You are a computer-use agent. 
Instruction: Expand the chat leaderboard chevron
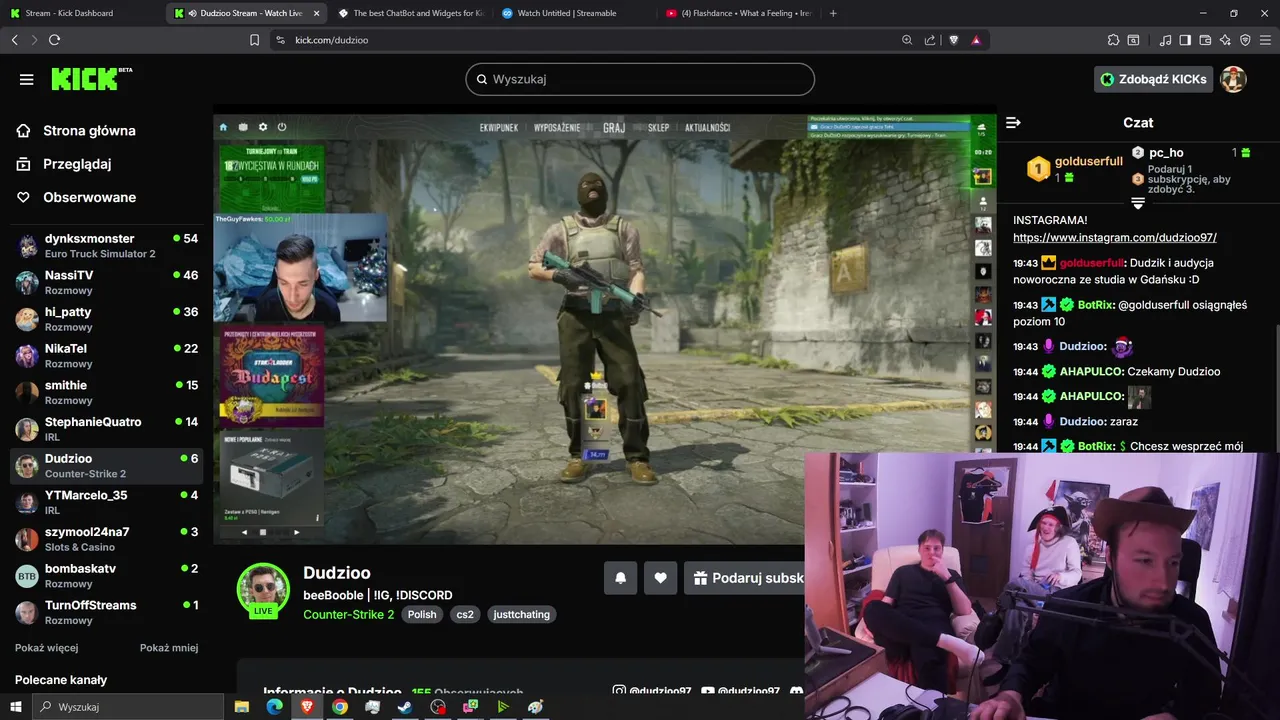pyautogui.click(x=1137, y=203)
